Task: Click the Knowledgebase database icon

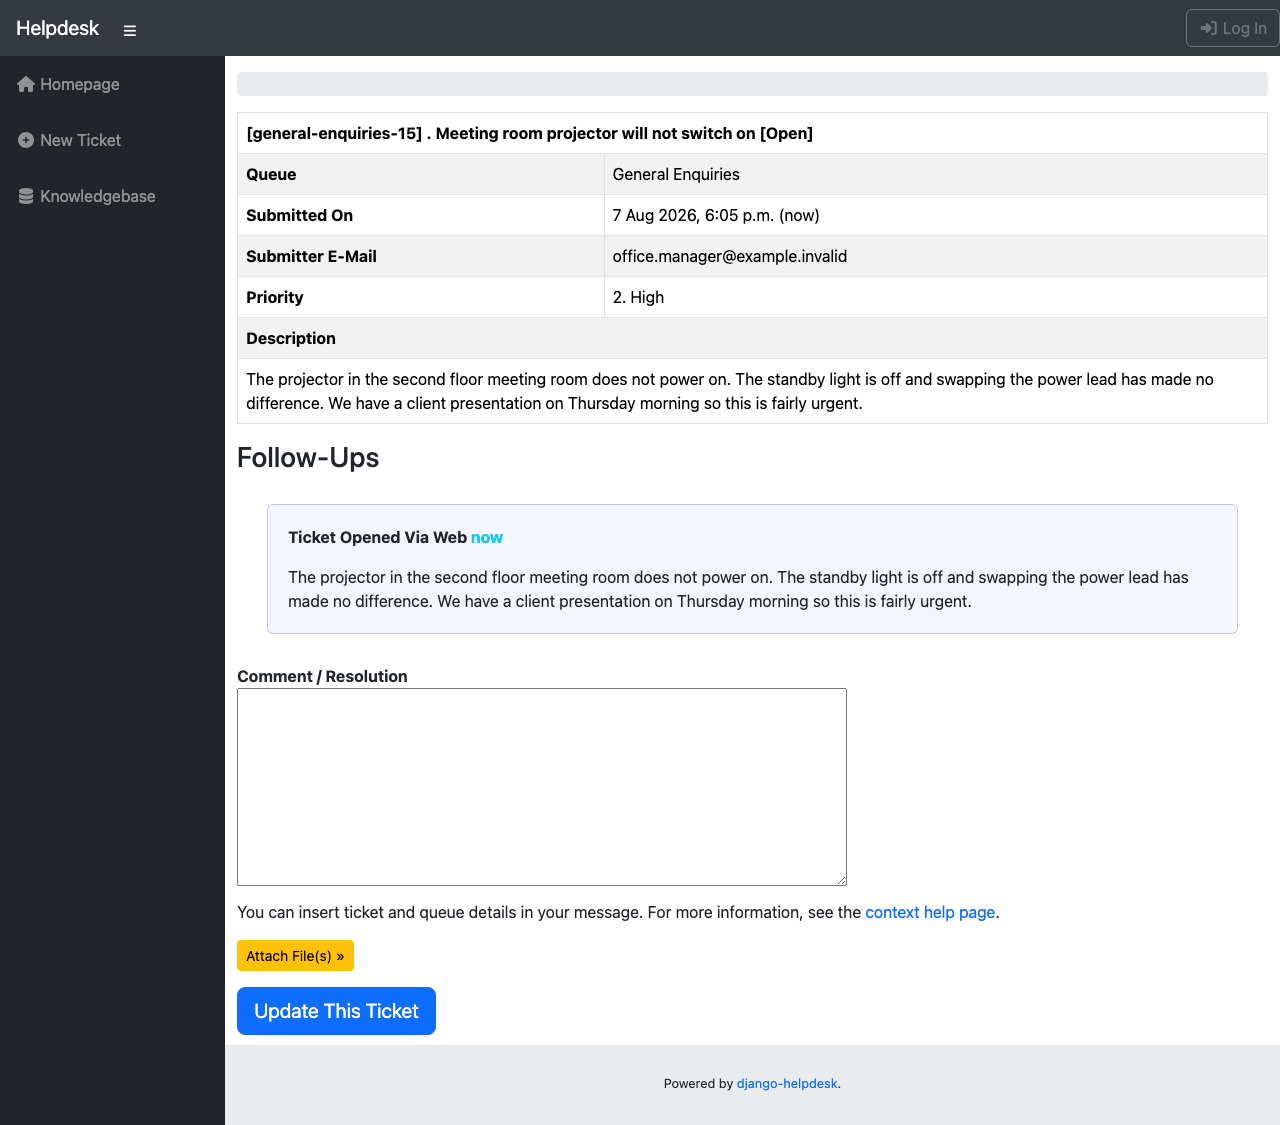Action: pos(26,196)
